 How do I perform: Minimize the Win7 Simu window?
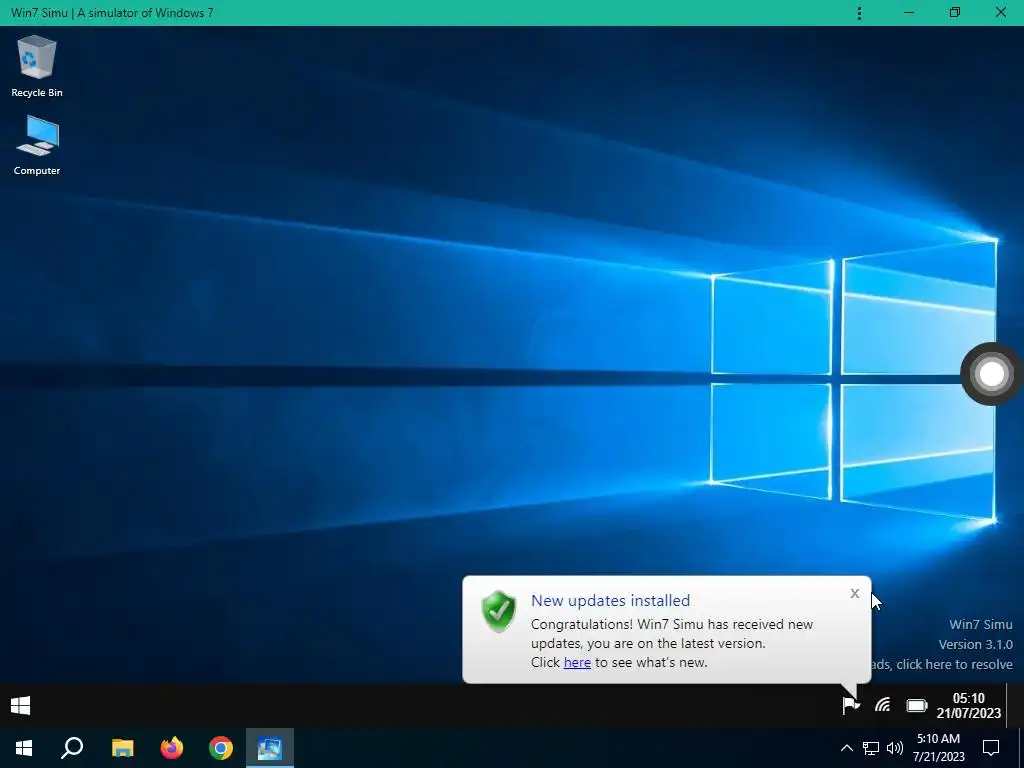908,13
